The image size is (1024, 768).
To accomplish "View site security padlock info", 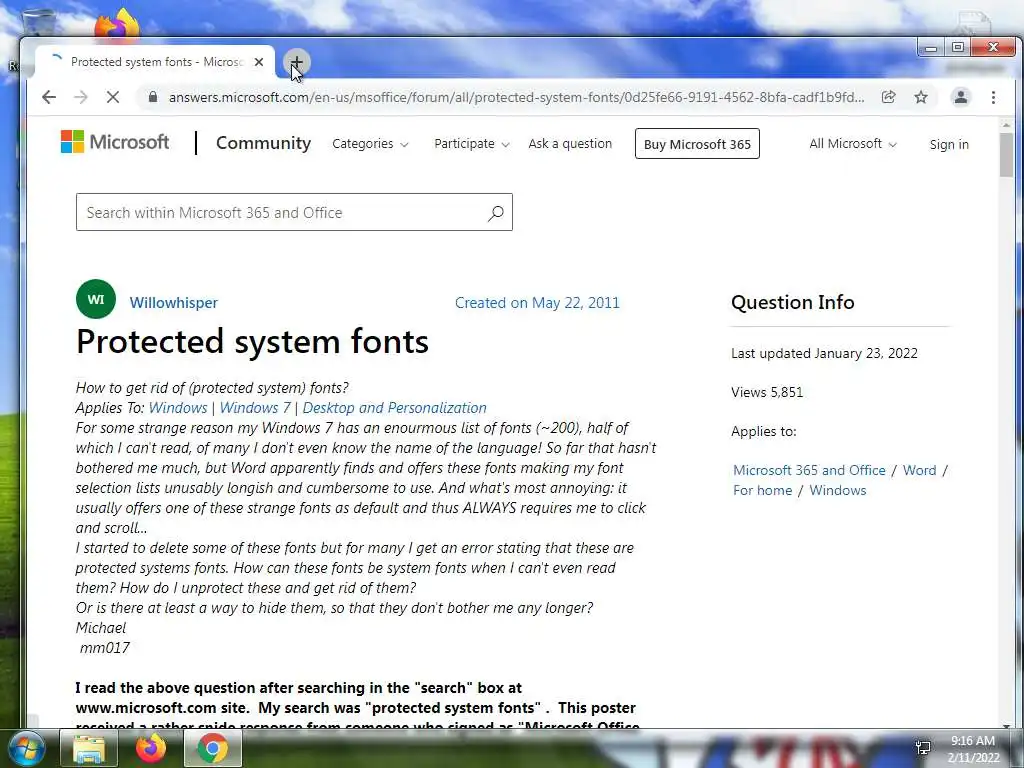I will 153,97.
